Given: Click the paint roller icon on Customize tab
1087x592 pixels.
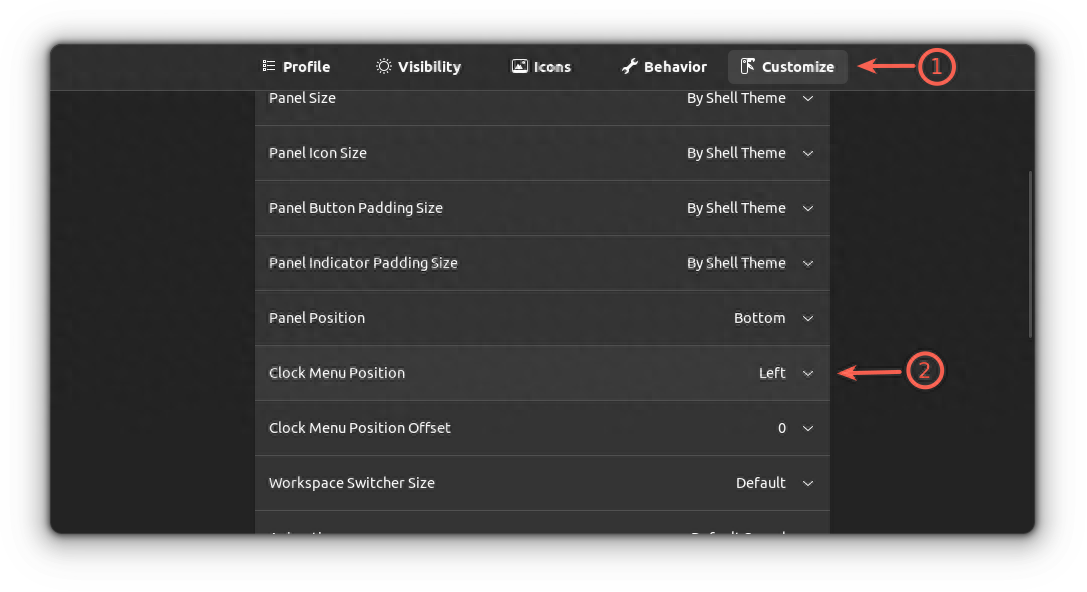Looking at the screenshot, I should 746,66.
